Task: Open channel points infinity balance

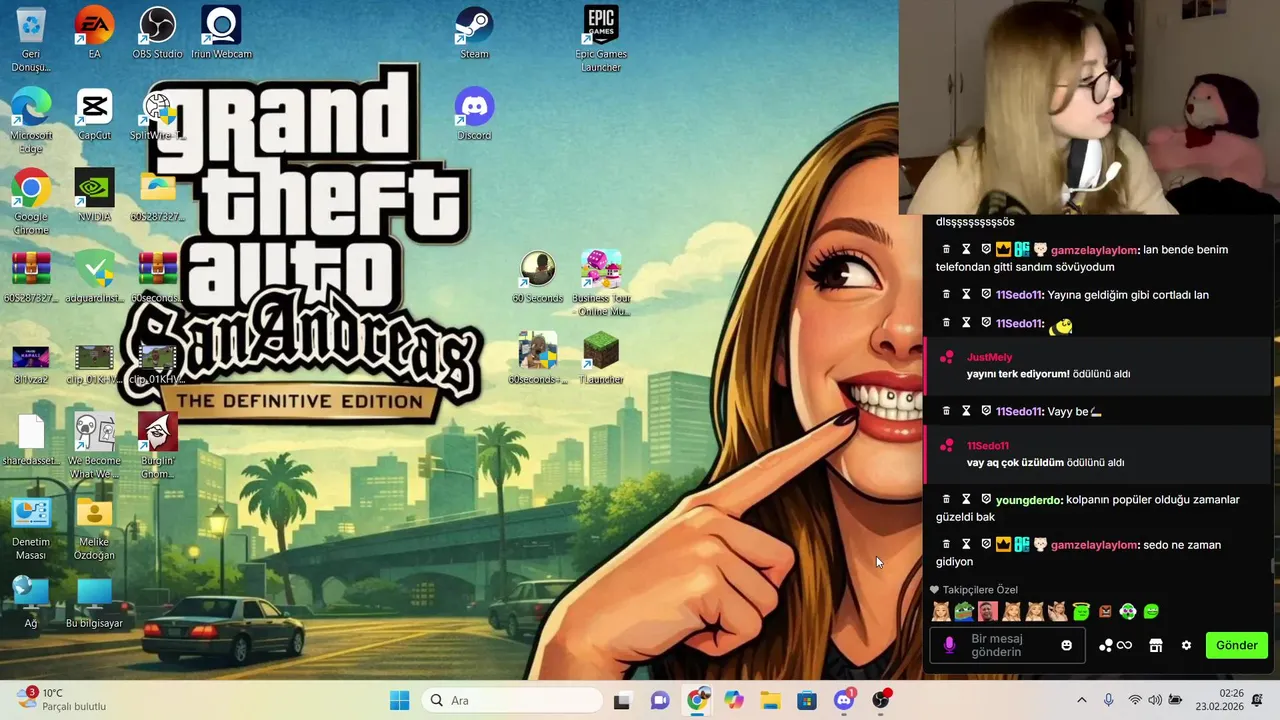Action: (x=1115, y=645)
